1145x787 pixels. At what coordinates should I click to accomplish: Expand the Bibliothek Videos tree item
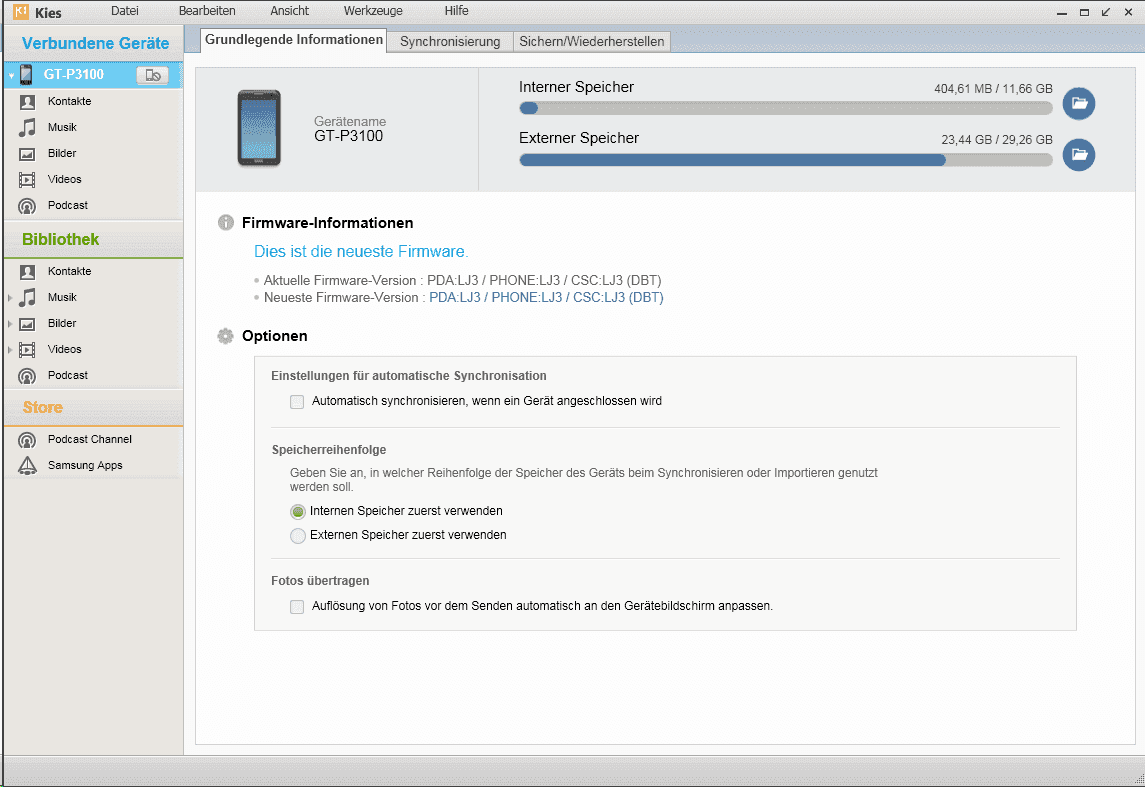[x=10, y=350]
